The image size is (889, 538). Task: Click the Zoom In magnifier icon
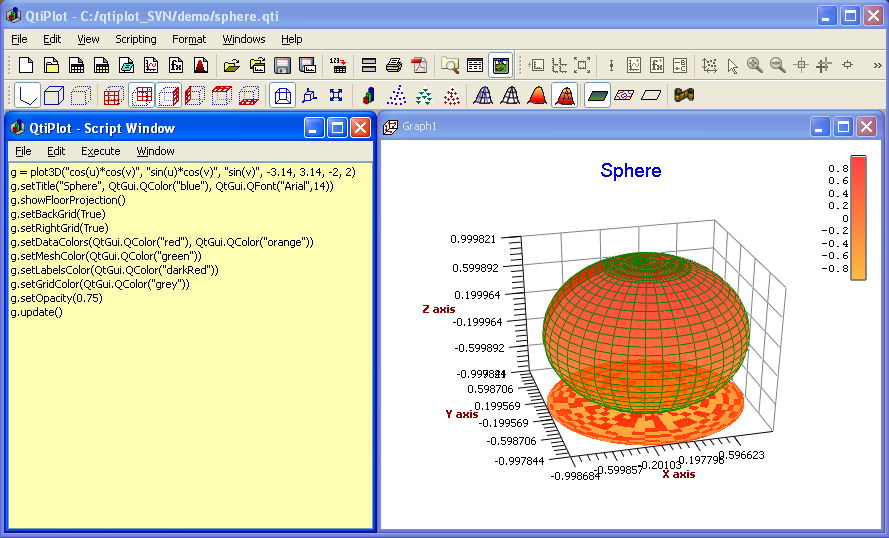(x=754, y=66)
